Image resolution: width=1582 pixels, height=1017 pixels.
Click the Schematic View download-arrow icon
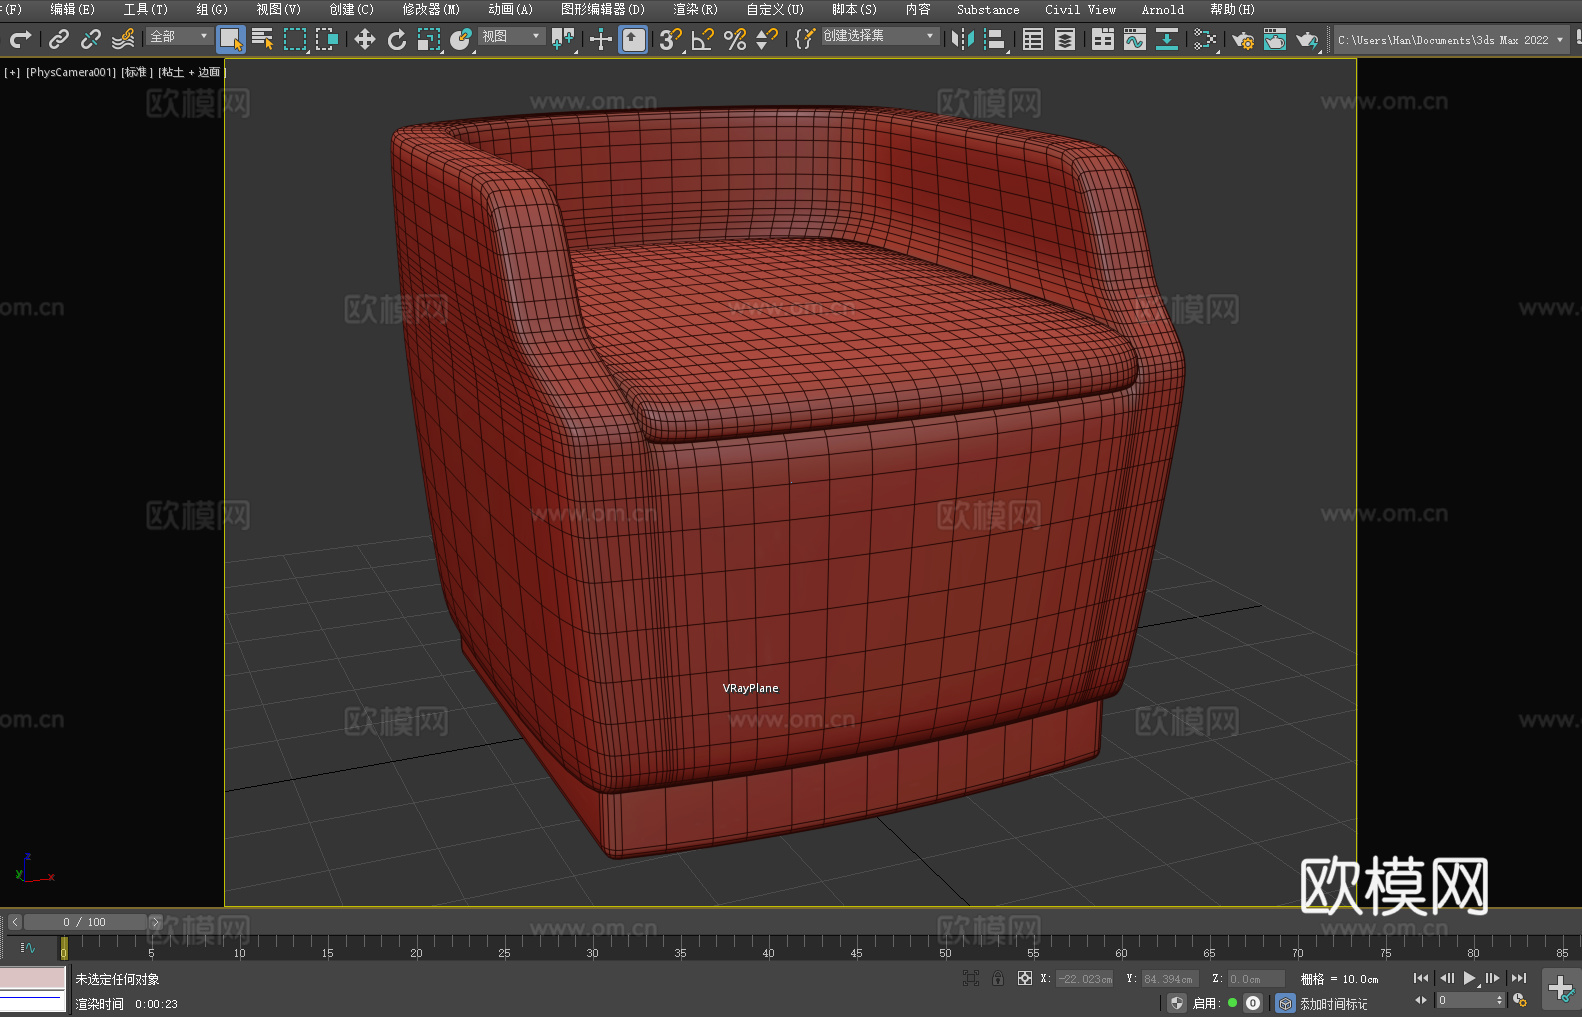(x=1167, y=39)
